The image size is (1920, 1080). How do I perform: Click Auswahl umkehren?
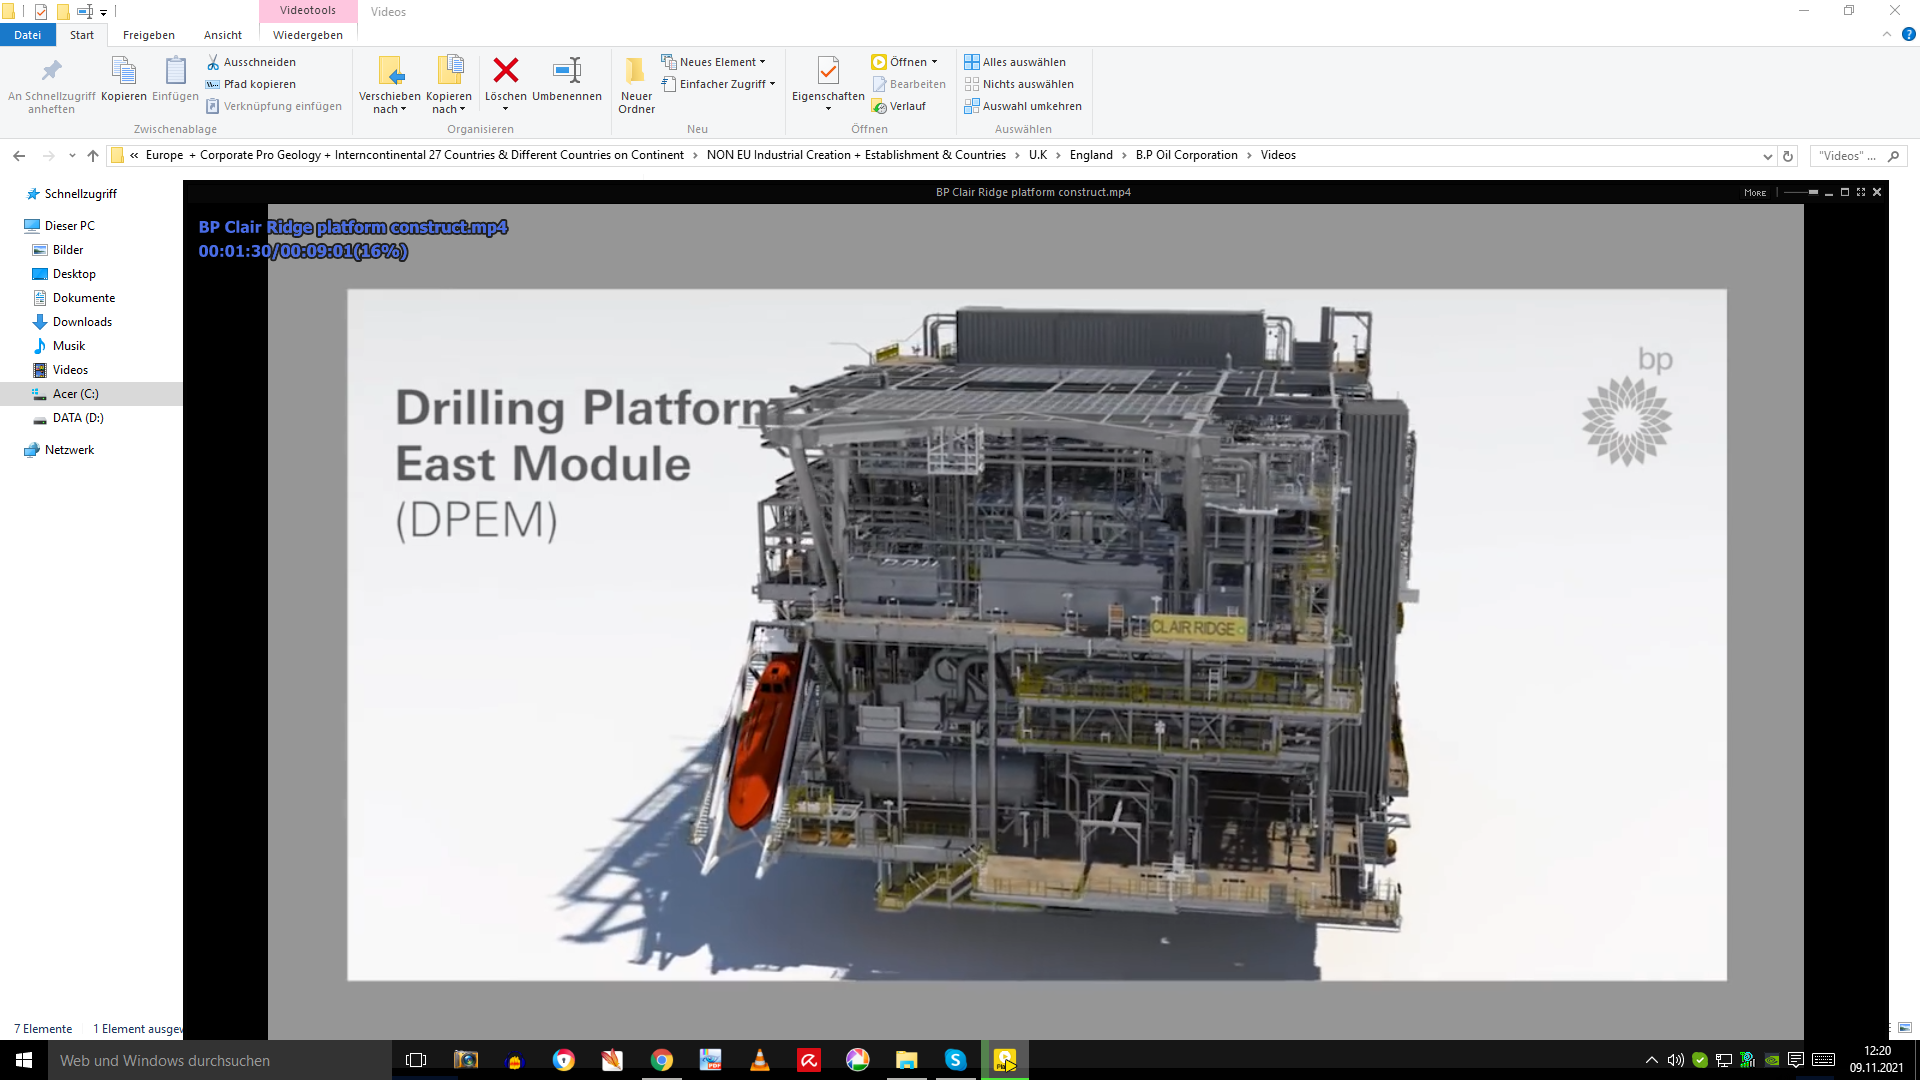point(1023,106)
